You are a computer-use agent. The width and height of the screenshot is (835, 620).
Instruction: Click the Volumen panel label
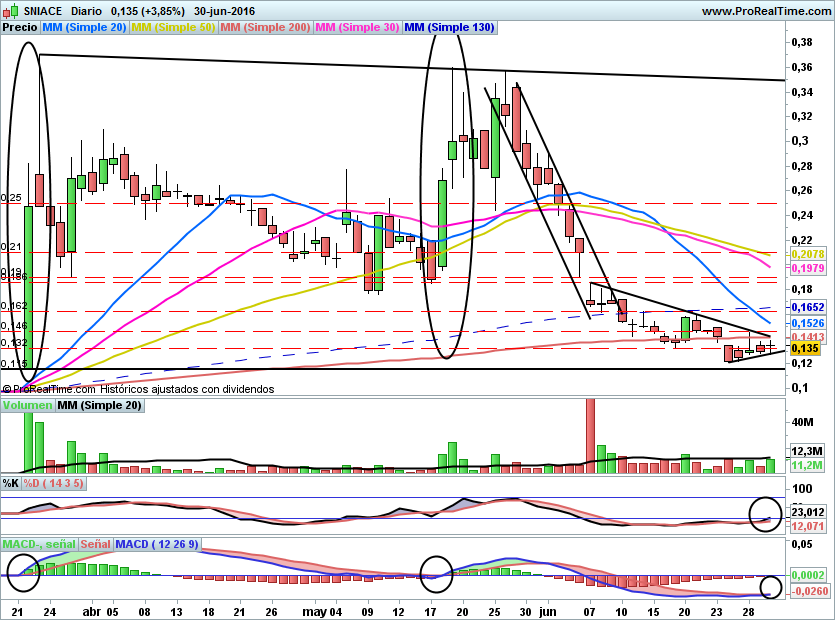pyautogui.click(x=27, y=405)
